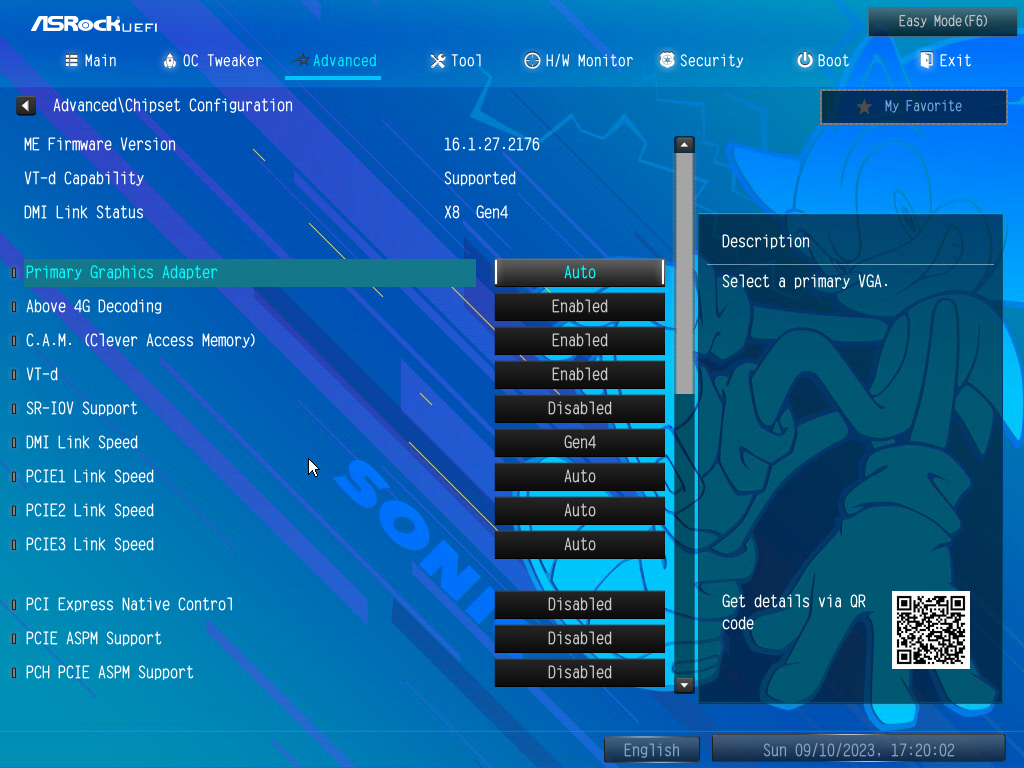Click the ASRock UEFI logo

[x=95, y=24]
